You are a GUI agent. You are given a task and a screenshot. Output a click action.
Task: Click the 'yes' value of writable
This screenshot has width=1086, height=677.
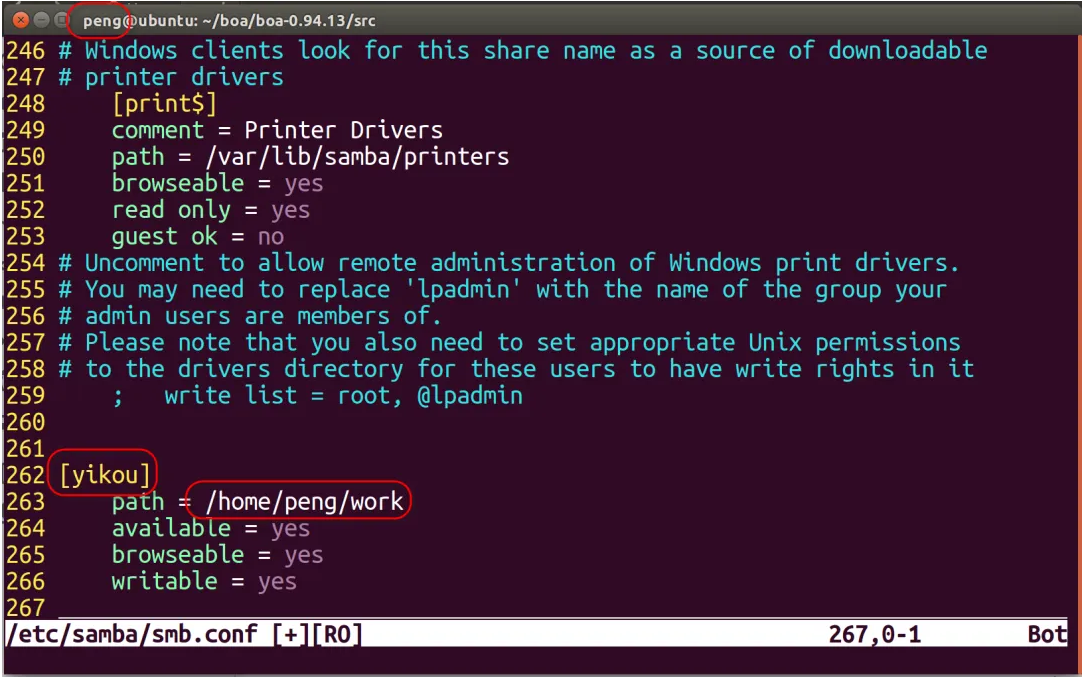point(276,581)
